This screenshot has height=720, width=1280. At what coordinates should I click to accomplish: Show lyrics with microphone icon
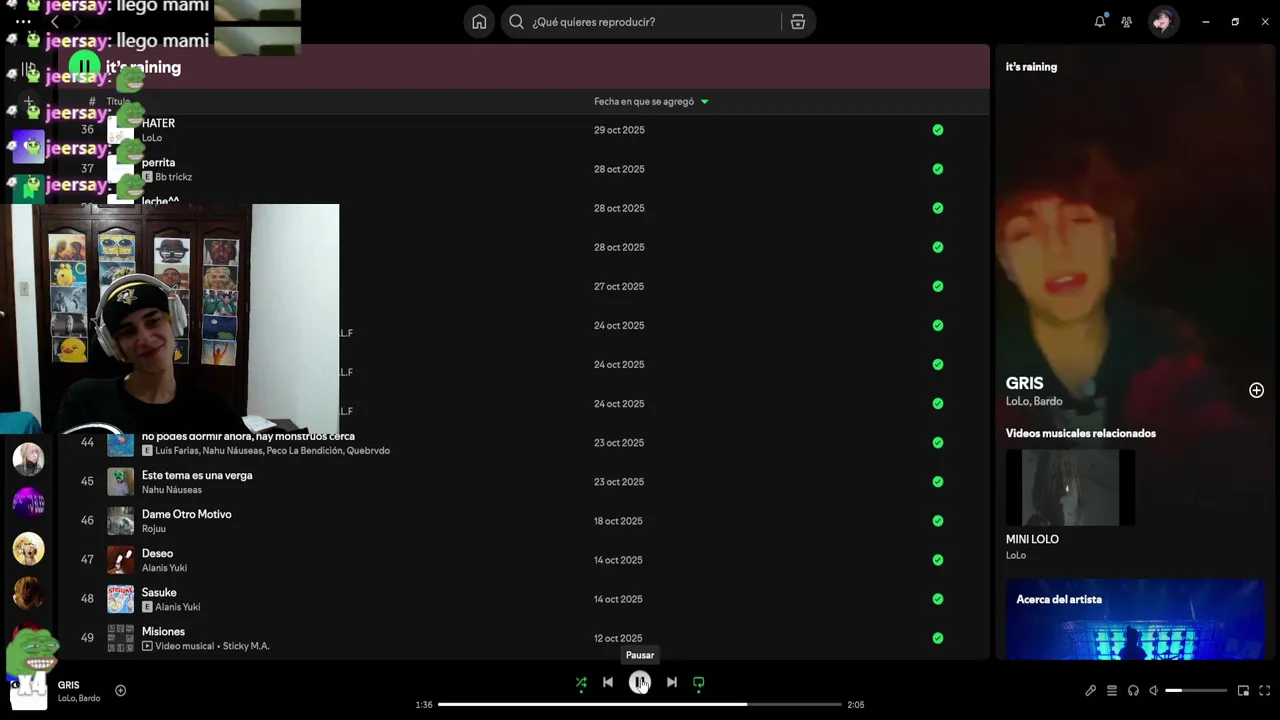(x=1091, y=690)
